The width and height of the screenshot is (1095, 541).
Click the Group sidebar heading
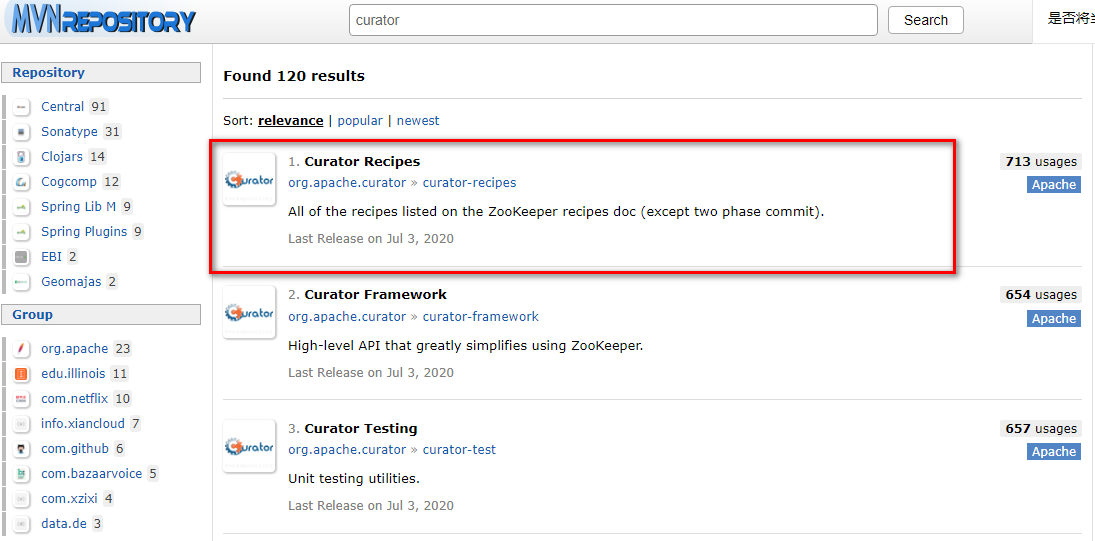[x=101, y=315]
